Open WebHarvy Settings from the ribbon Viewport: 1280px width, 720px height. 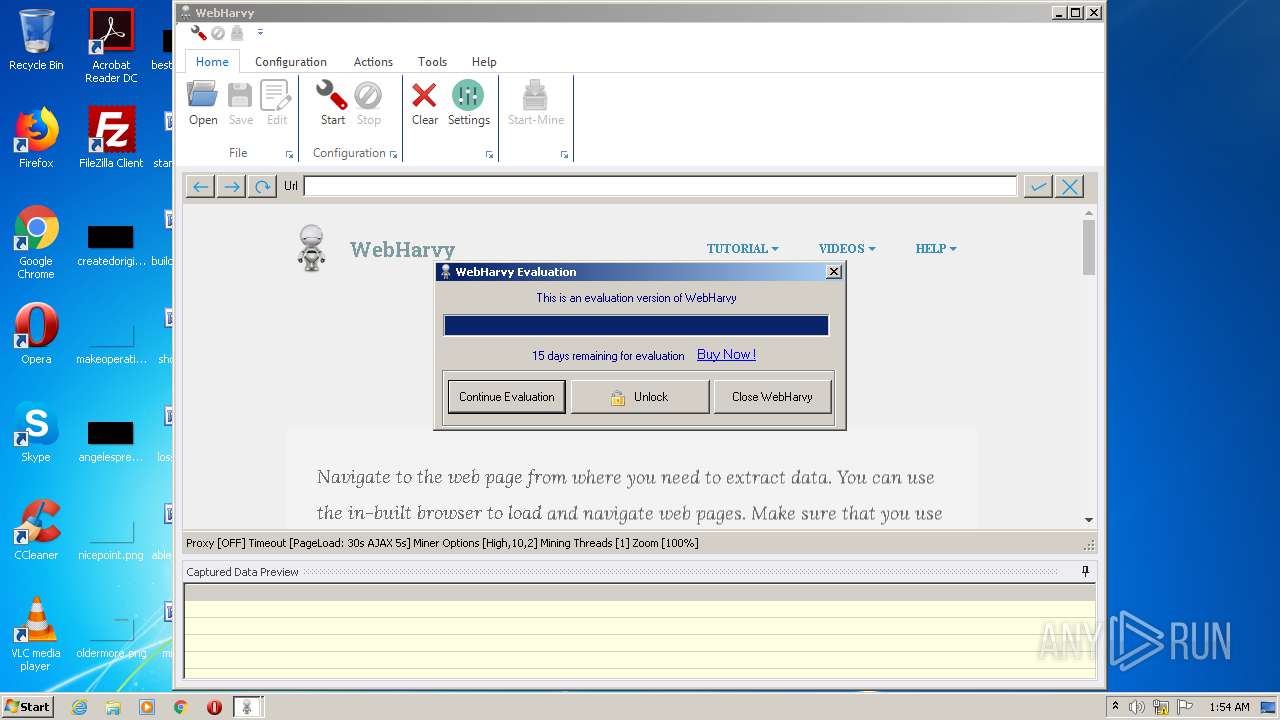pos(468,104)
